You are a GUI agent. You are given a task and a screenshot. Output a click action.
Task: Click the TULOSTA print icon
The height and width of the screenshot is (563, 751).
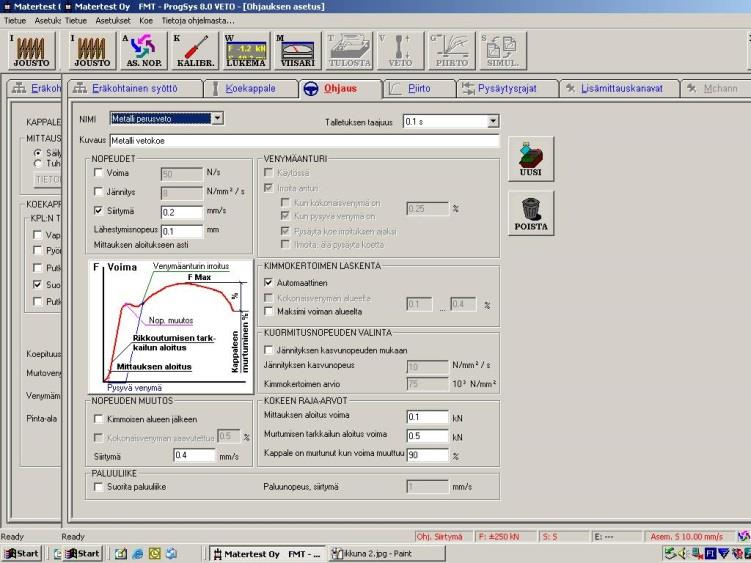pos(349,50)
